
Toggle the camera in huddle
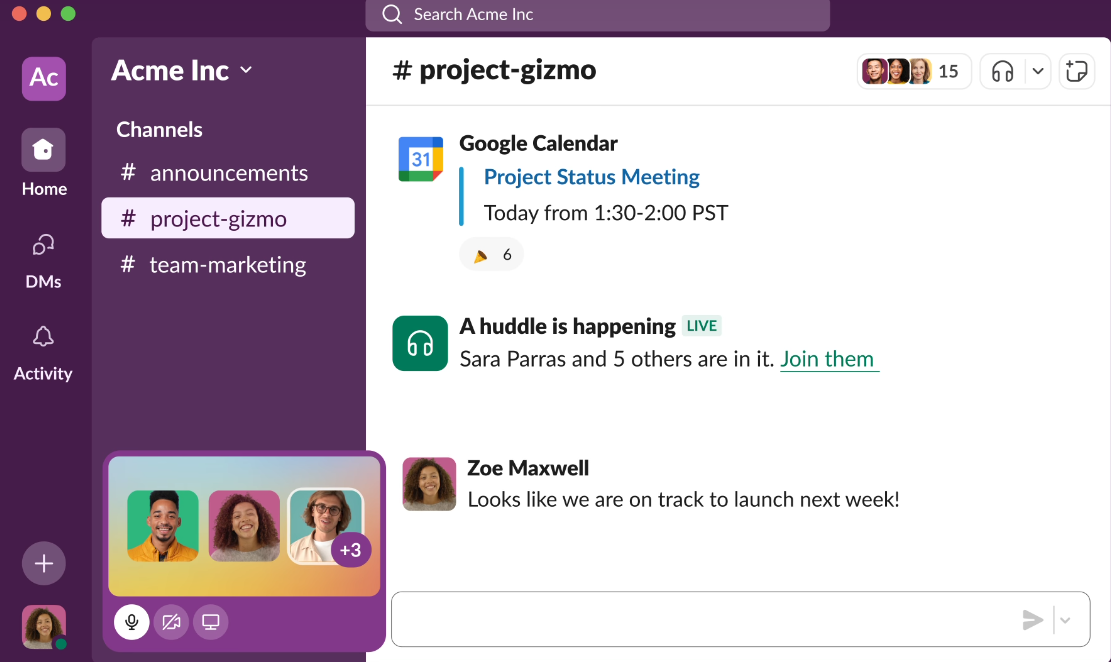(x=171, y=622)
